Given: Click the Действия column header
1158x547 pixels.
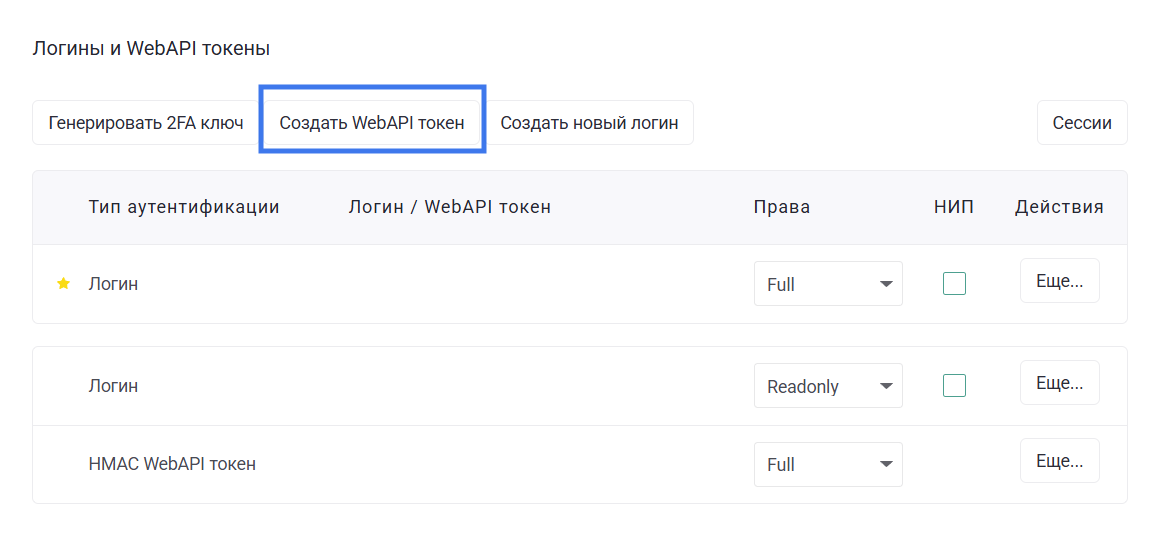Looking at the screenshot, I should click(1059, 207).
